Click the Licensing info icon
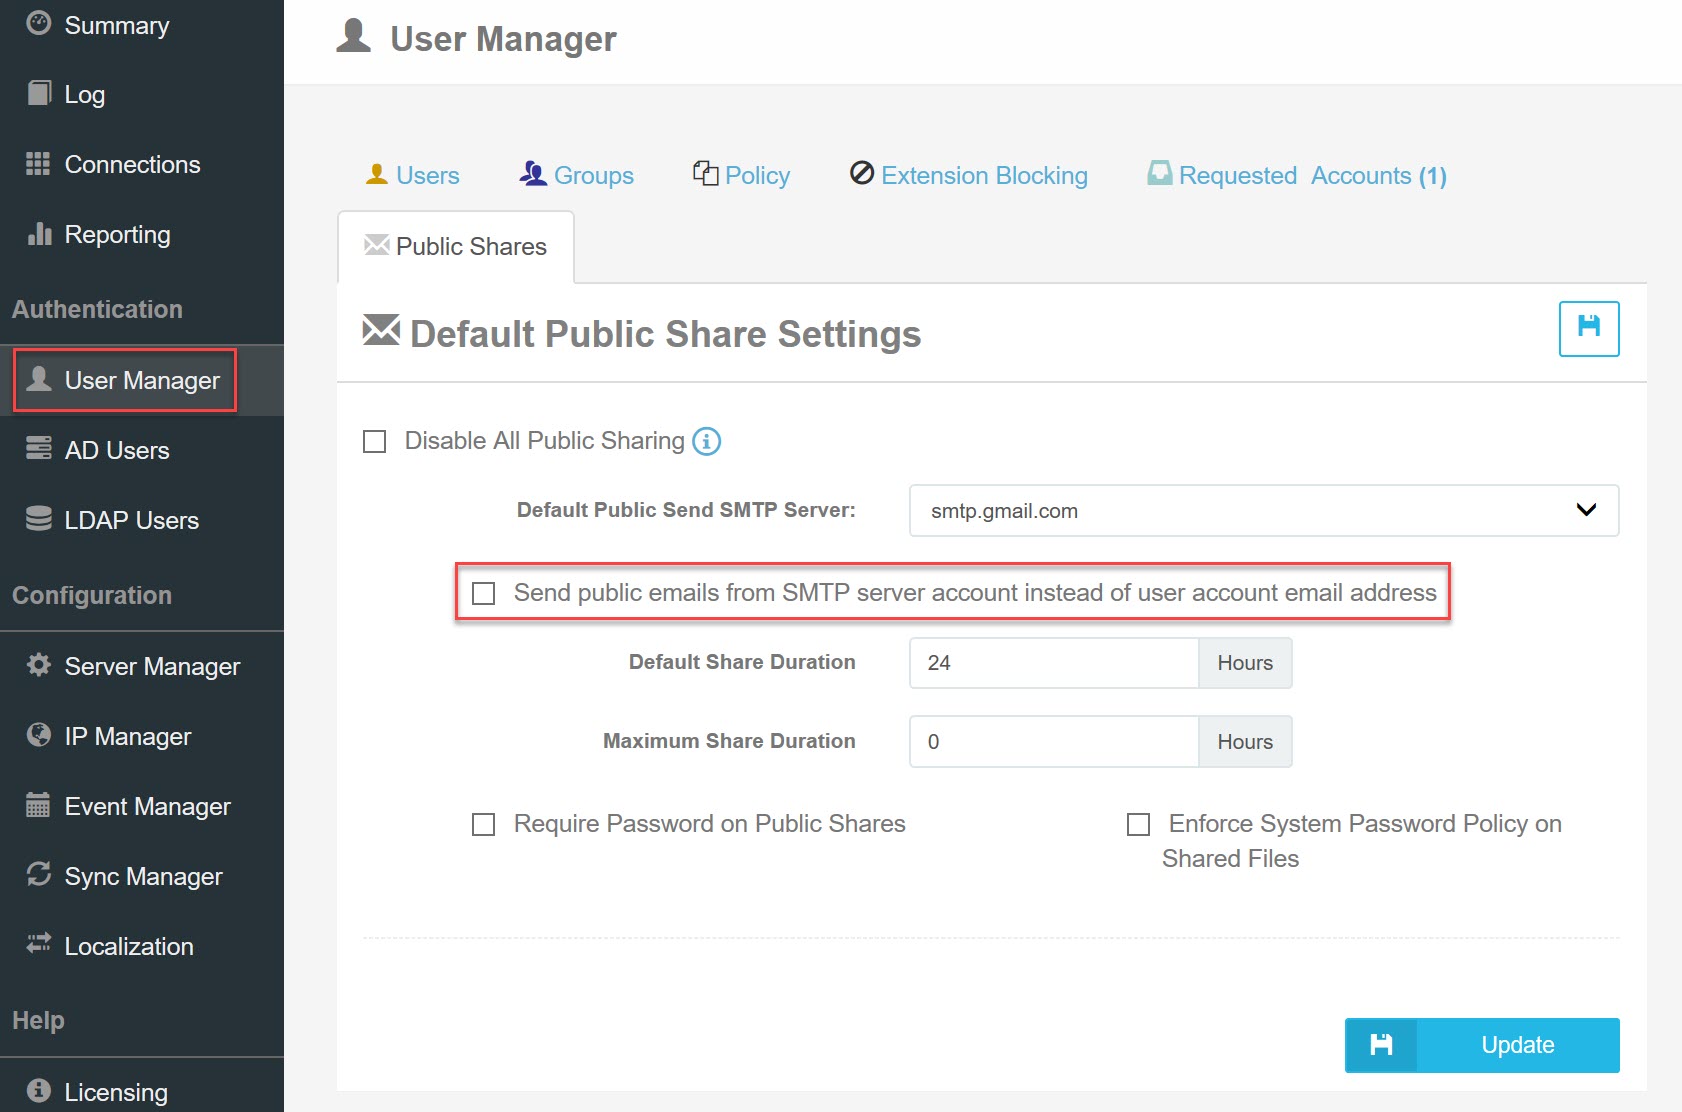 (39, 1090)
